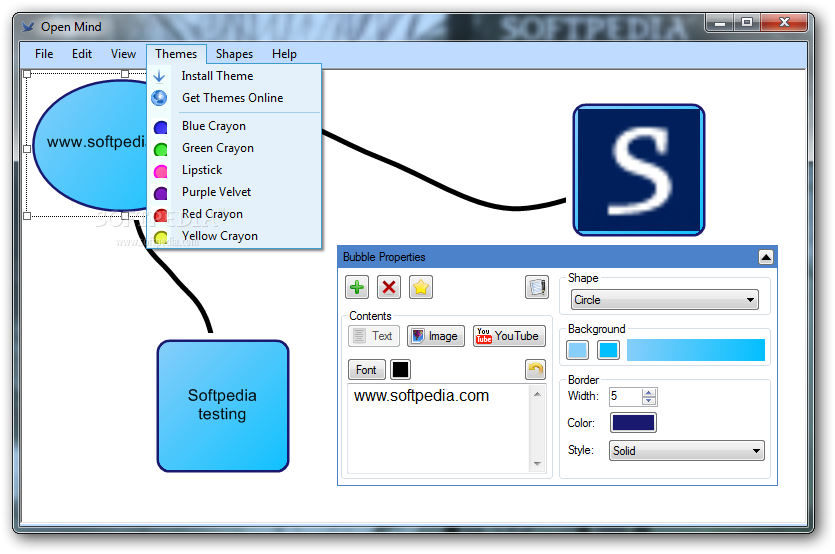Open the Edit menu
The height and width of the screenshot is (554, 835).
(x=82, y=54)
